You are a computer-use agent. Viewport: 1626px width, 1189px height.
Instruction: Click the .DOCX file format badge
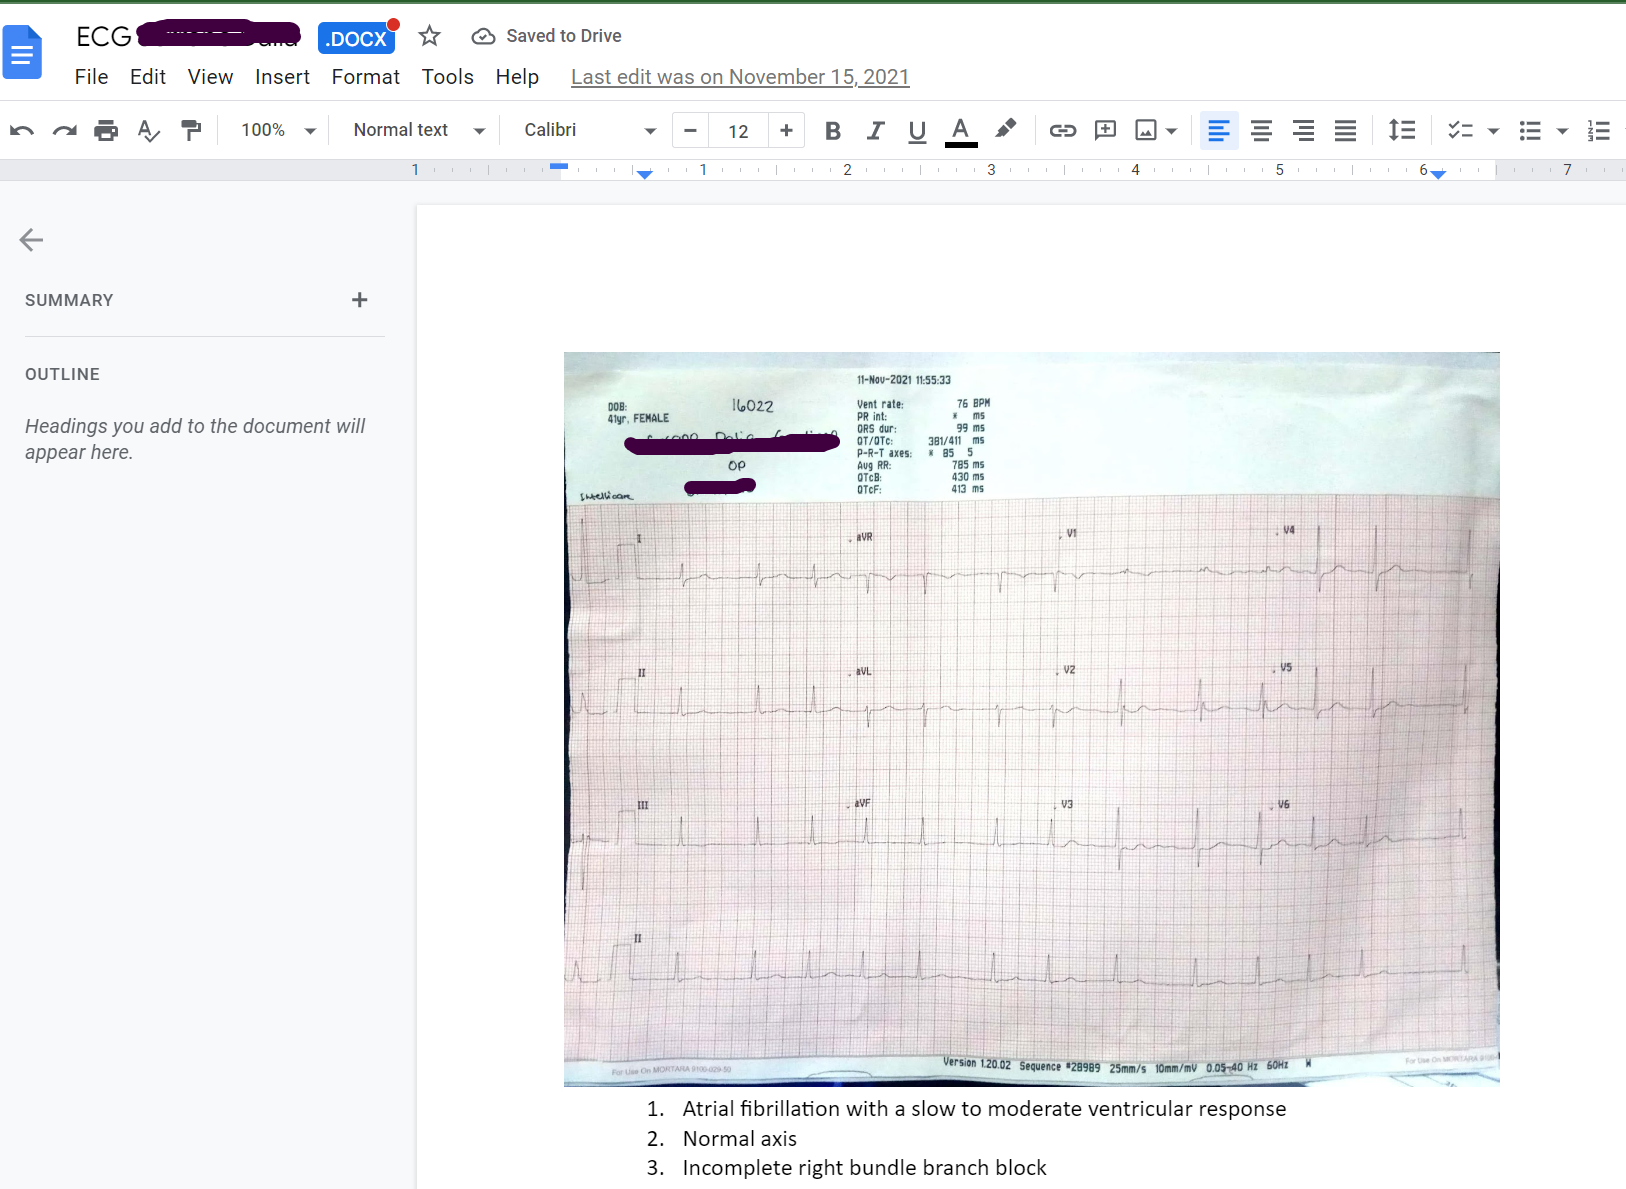pos(356,38)
